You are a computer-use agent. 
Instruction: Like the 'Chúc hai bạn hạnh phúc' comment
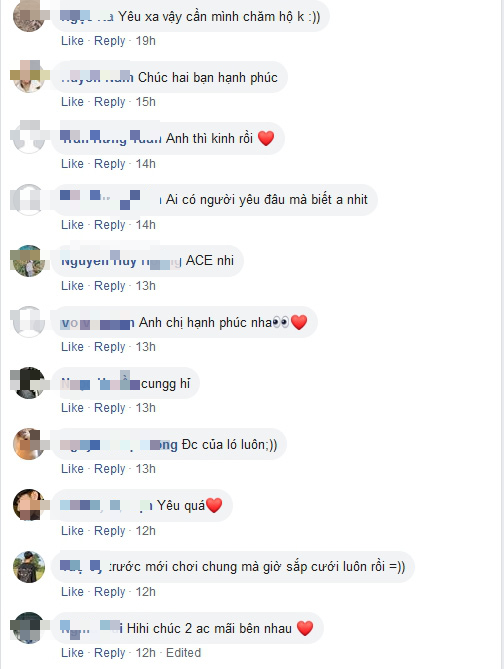(x=72, y=102)
